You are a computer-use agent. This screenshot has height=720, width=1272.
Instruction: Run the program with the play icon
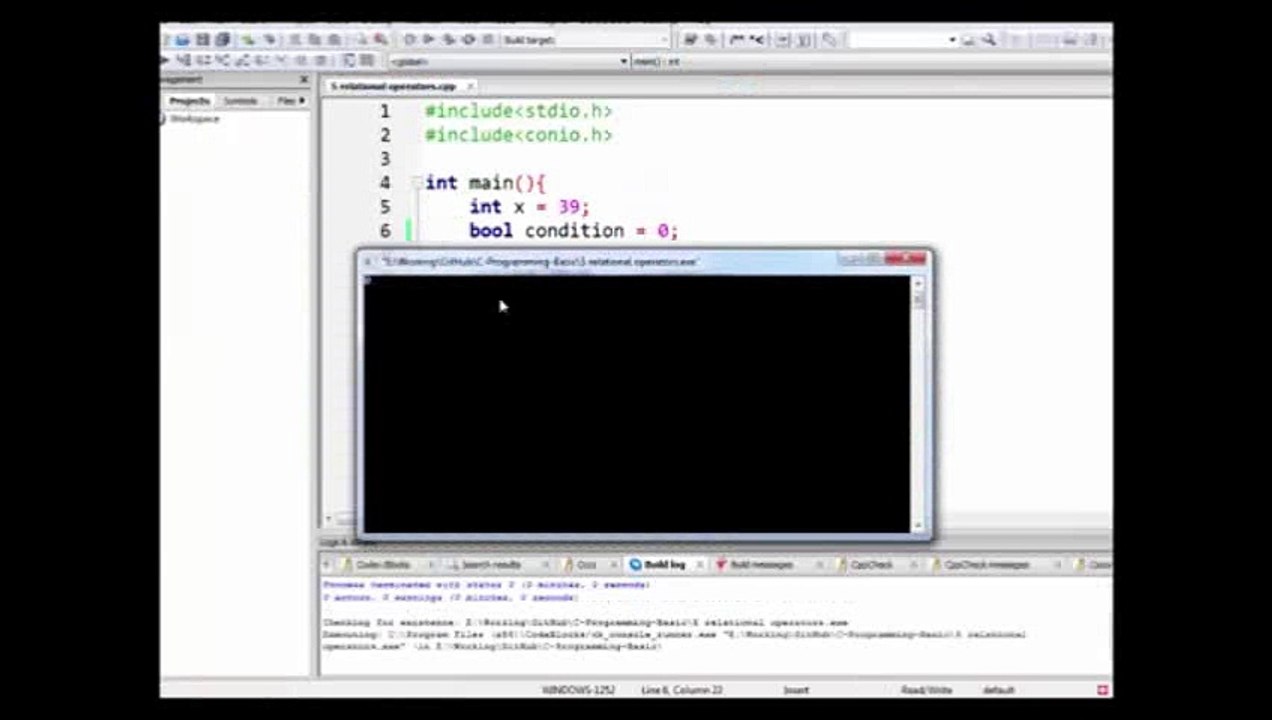tap(428, 40)
